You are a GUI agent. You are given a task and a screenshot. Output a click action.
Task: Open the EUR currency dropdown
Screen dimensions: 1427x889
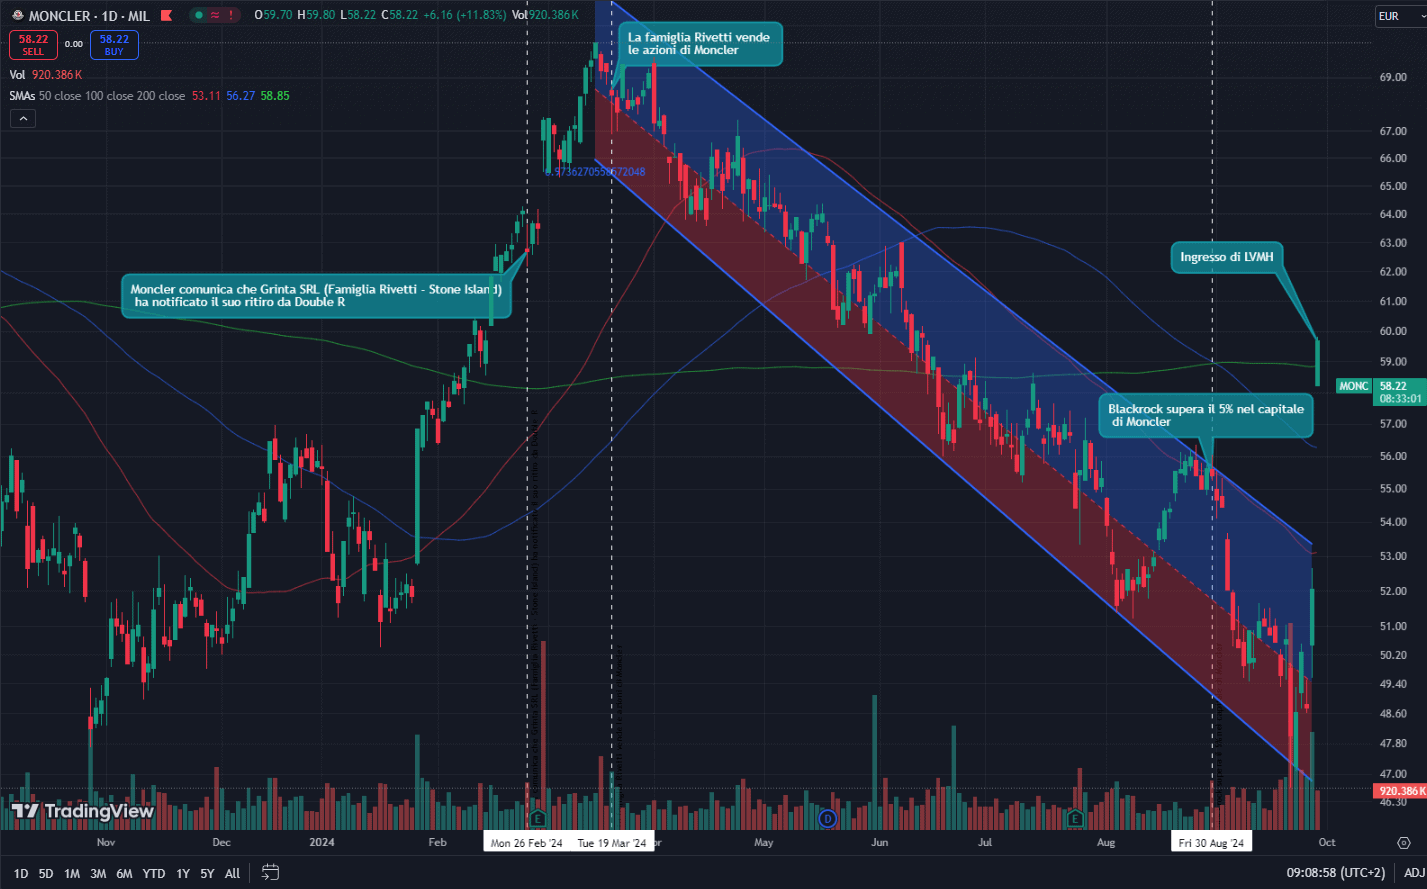1396,16
